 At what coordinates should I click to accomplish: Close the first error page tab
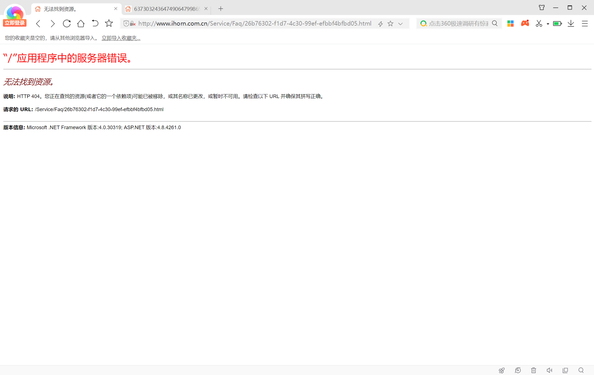coord(116,8)
